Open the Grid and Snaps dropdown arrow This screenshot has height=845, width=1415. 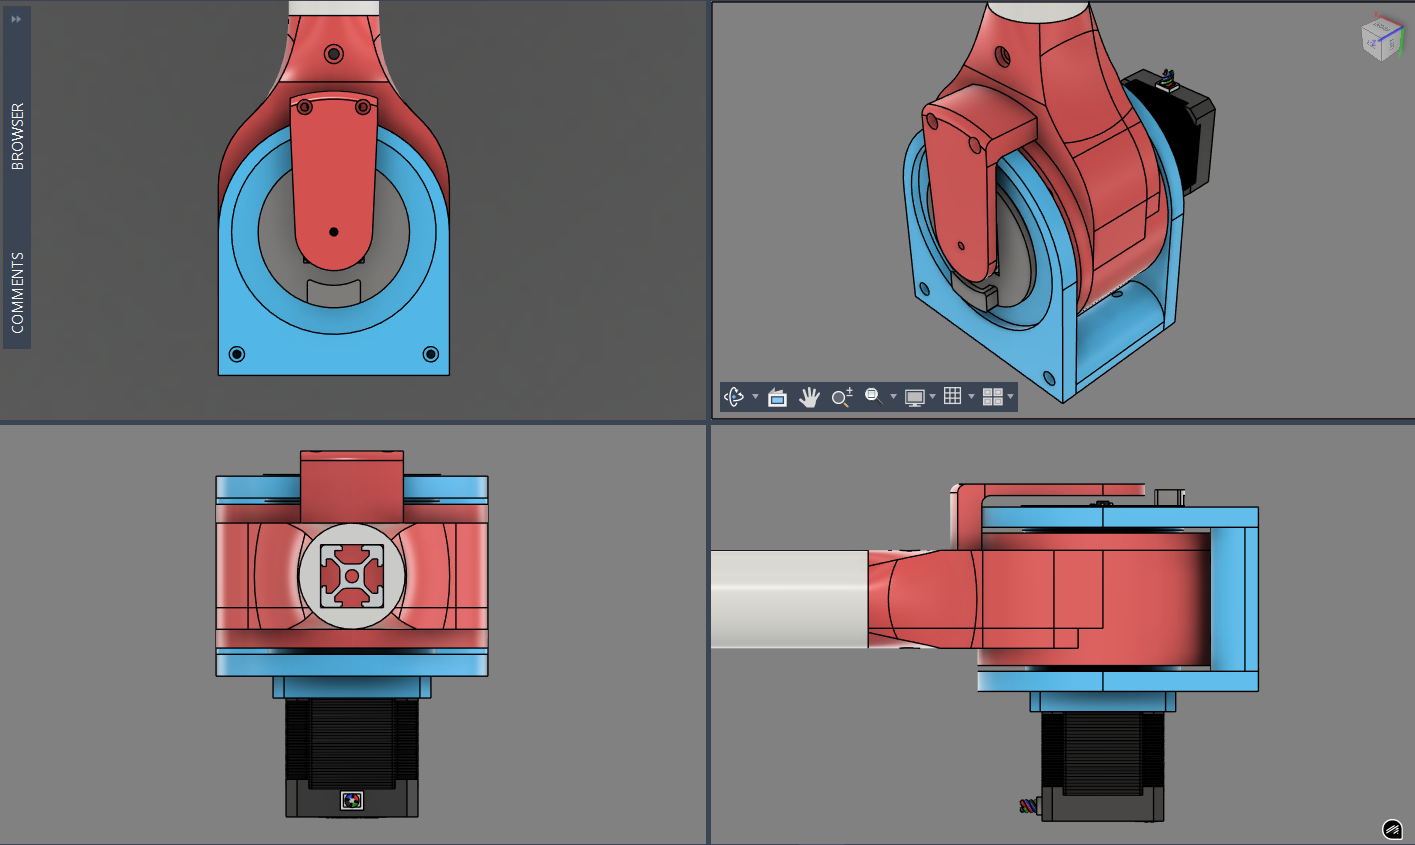pos(971,397)
